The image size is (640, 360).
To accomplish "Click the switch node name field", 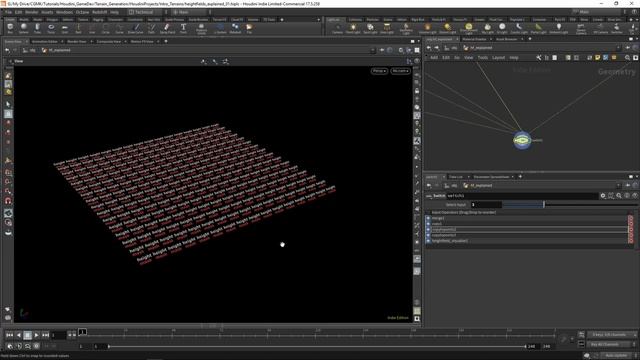I will click(x=522, y=196).
